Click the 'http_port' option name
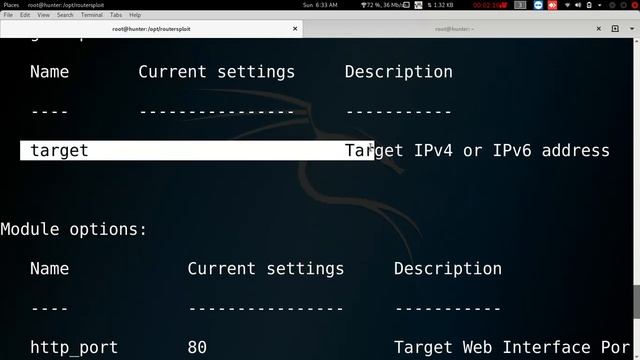This screenshot has width=640, height=360. (x=74, y=348)
